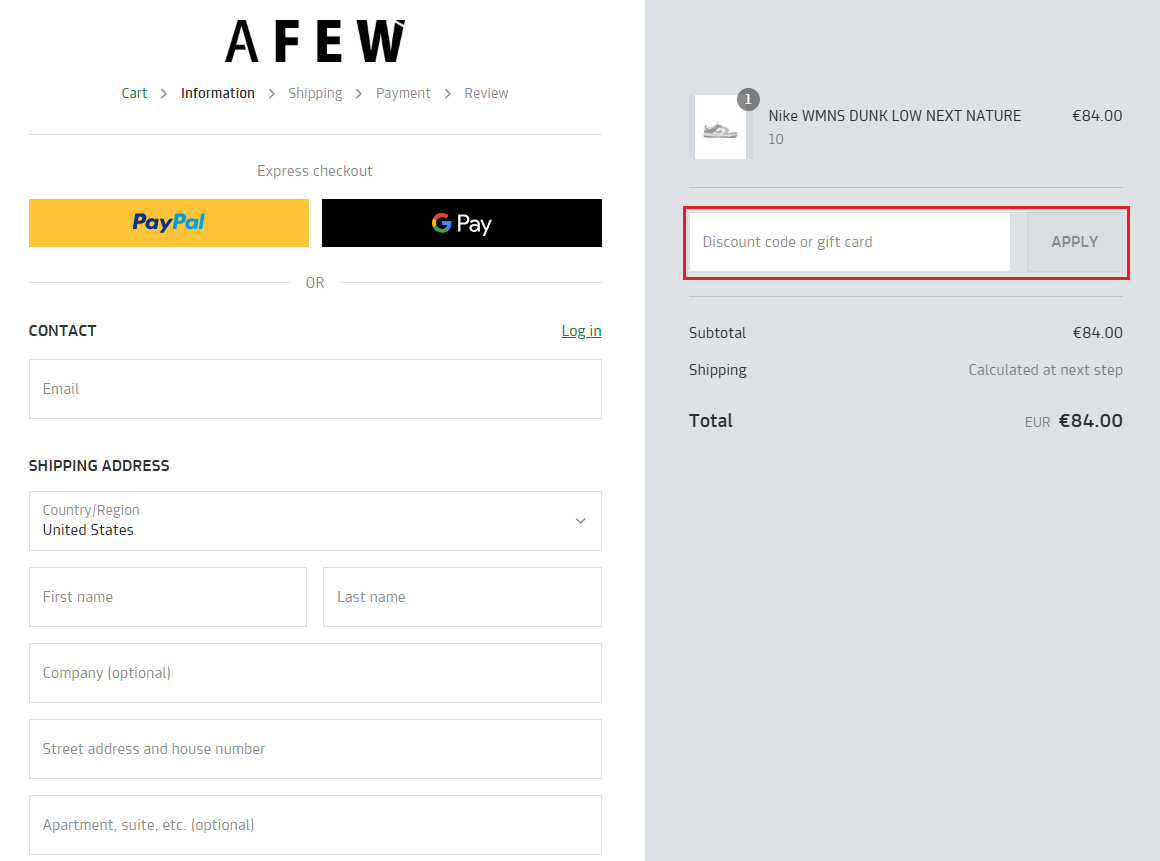Viewport: 1160px width, 861px height.
Task: Select the Payment breadcrumb step
Action: (x=403, y=93)
